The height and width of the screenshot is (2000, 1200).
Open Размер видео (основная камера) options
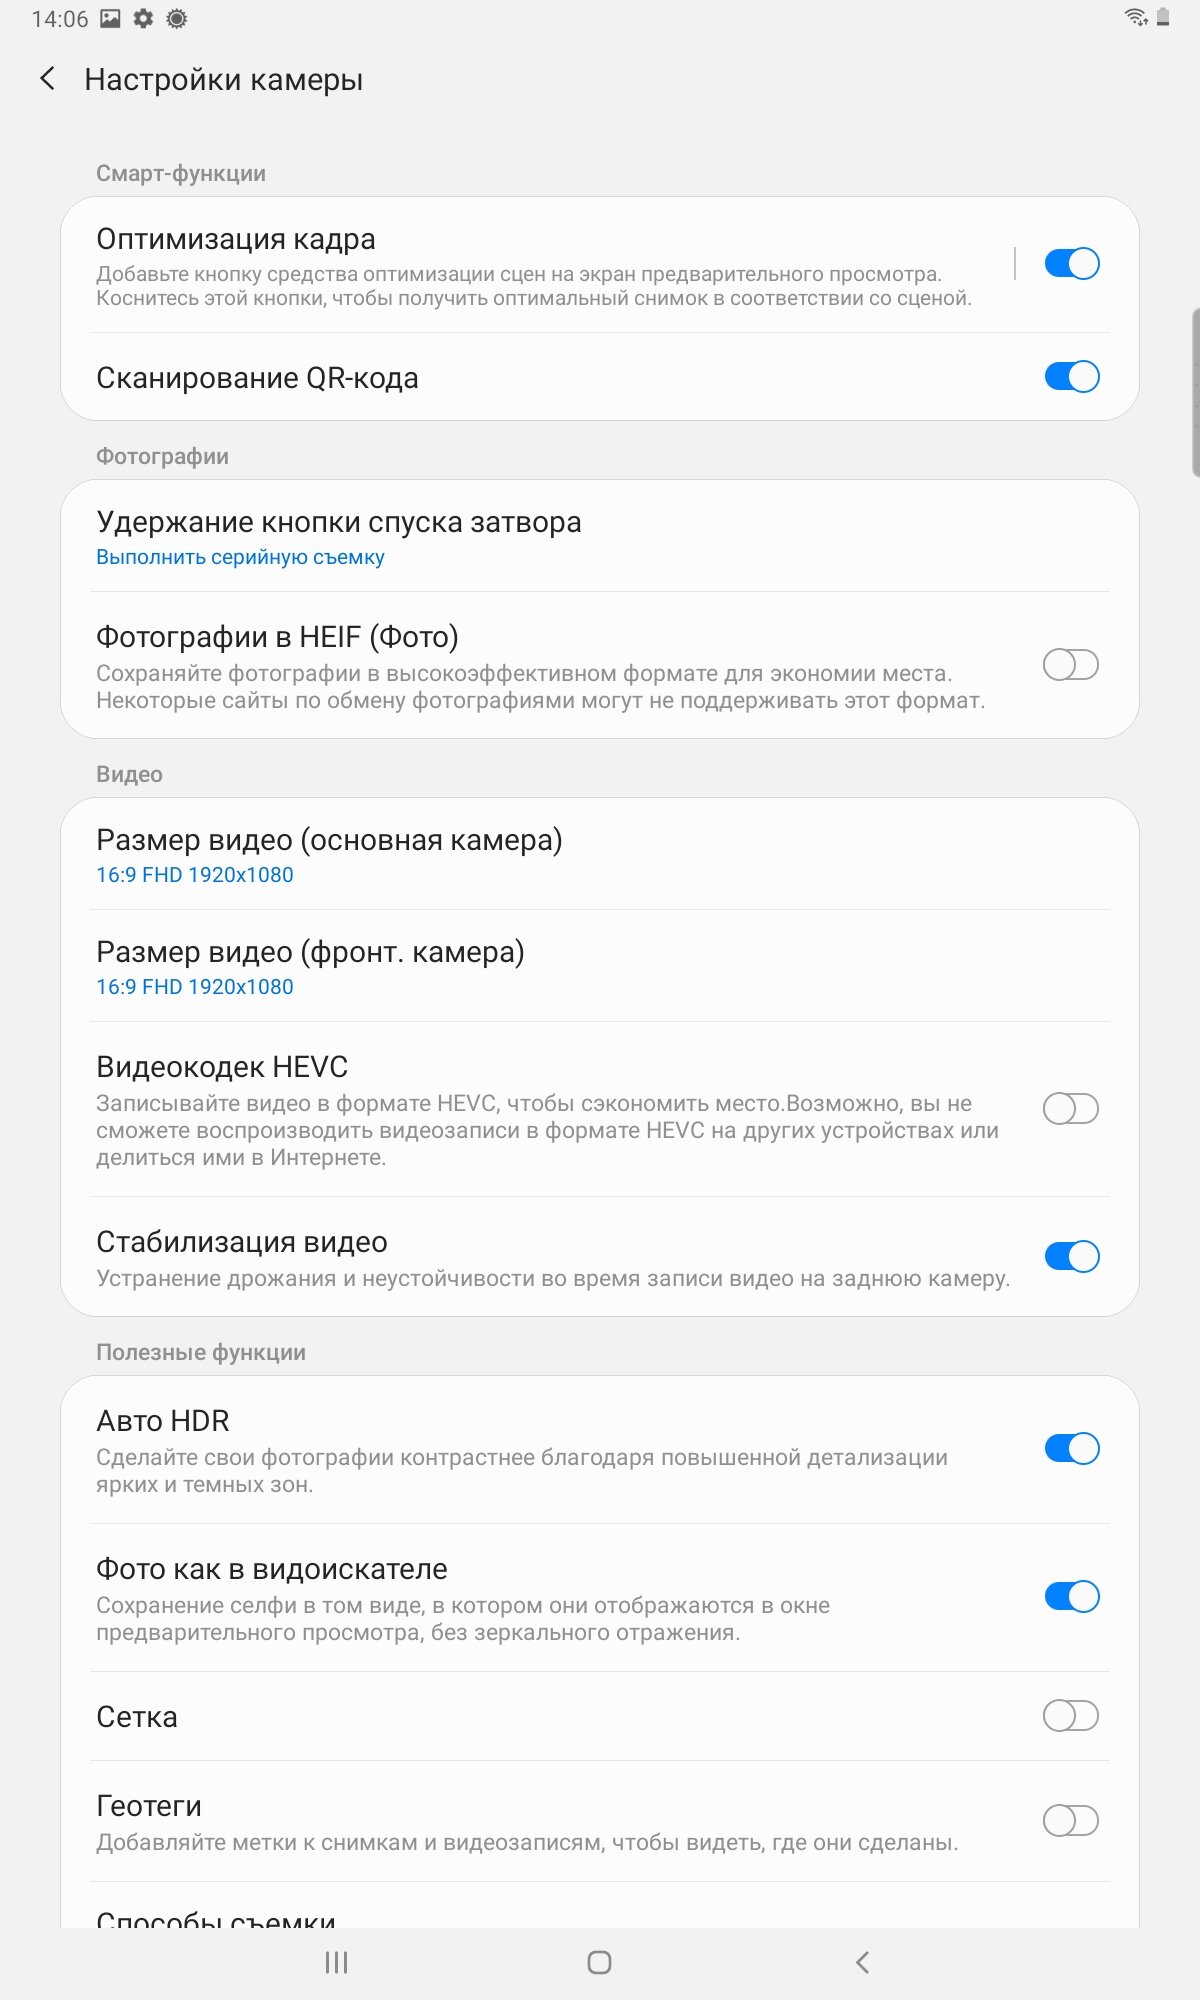click(x=600, y=854)
